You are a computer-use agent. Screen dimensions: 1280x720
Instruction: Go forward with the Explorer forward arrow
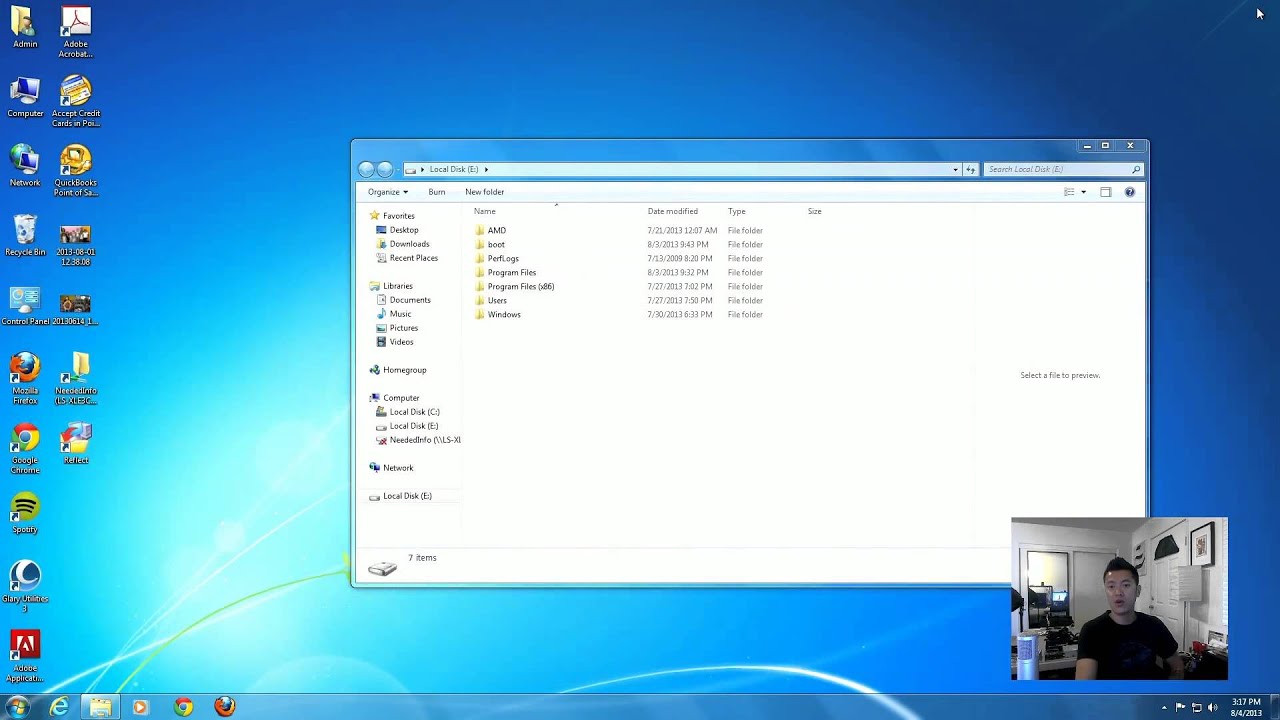pyautogui.click(x=385, y=170)
